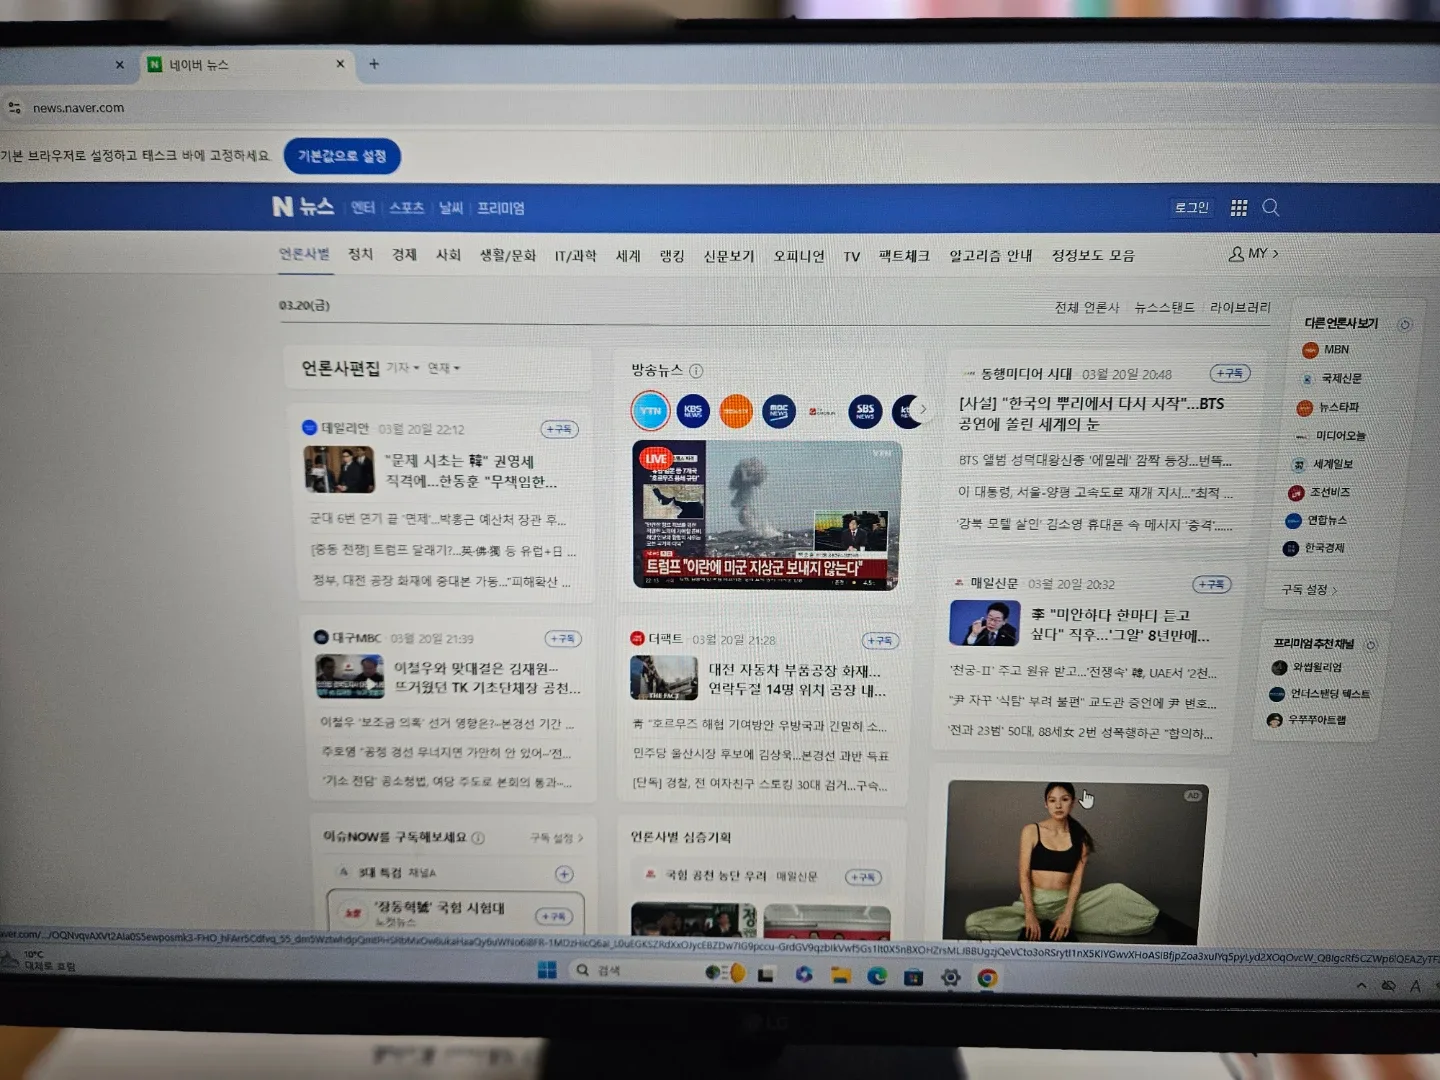Viewport: 1440px width, 1080px height.
Task: Expand the MY section via its chevron
Action: (x=1273, y=254)
